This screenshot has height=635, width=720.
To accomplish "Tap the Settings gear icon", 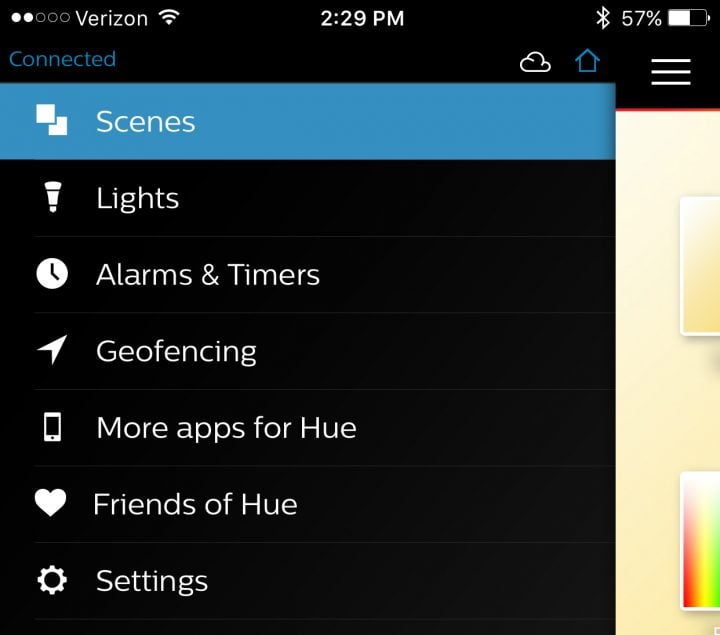I will 52,580.
